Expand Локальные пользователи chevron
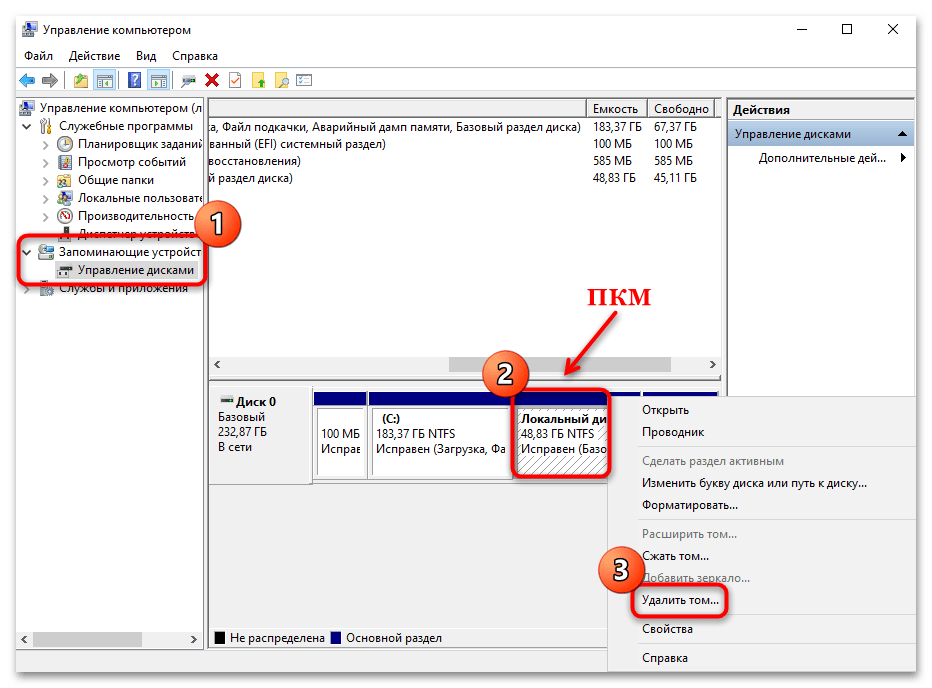932x688 pixels. [x=46, y=199]
